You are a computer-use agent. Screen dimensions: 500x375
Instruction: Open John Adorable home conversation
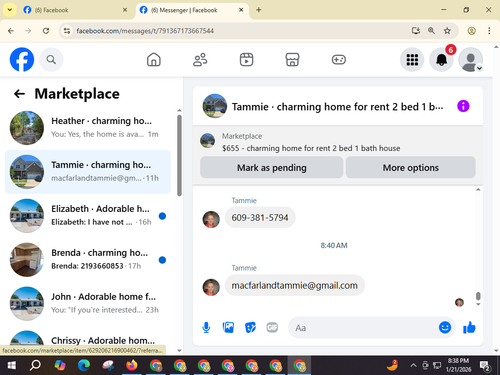[x=88, y=304]
